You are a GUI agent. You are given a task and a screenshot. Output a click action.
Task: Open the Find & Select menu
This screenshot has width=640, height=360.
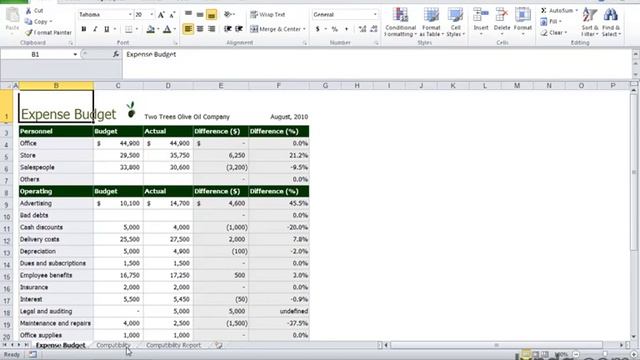pos(611,22)
